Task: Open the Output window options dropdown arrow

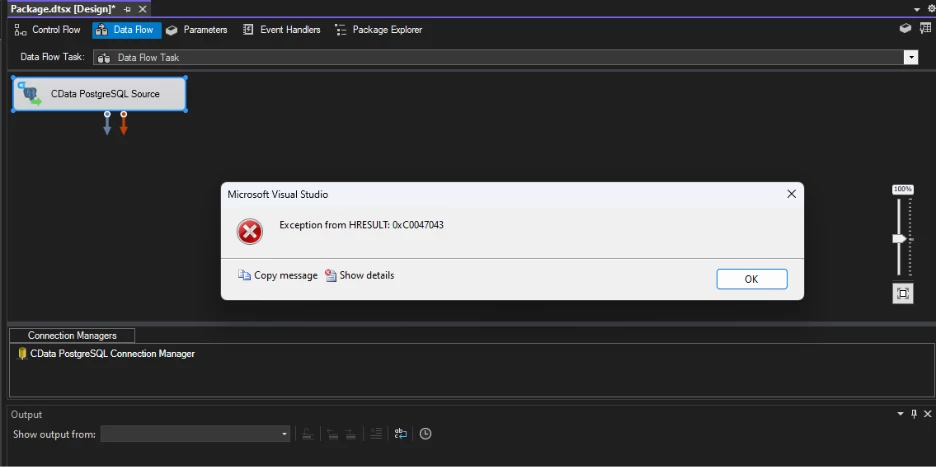Action: (900, 414)
